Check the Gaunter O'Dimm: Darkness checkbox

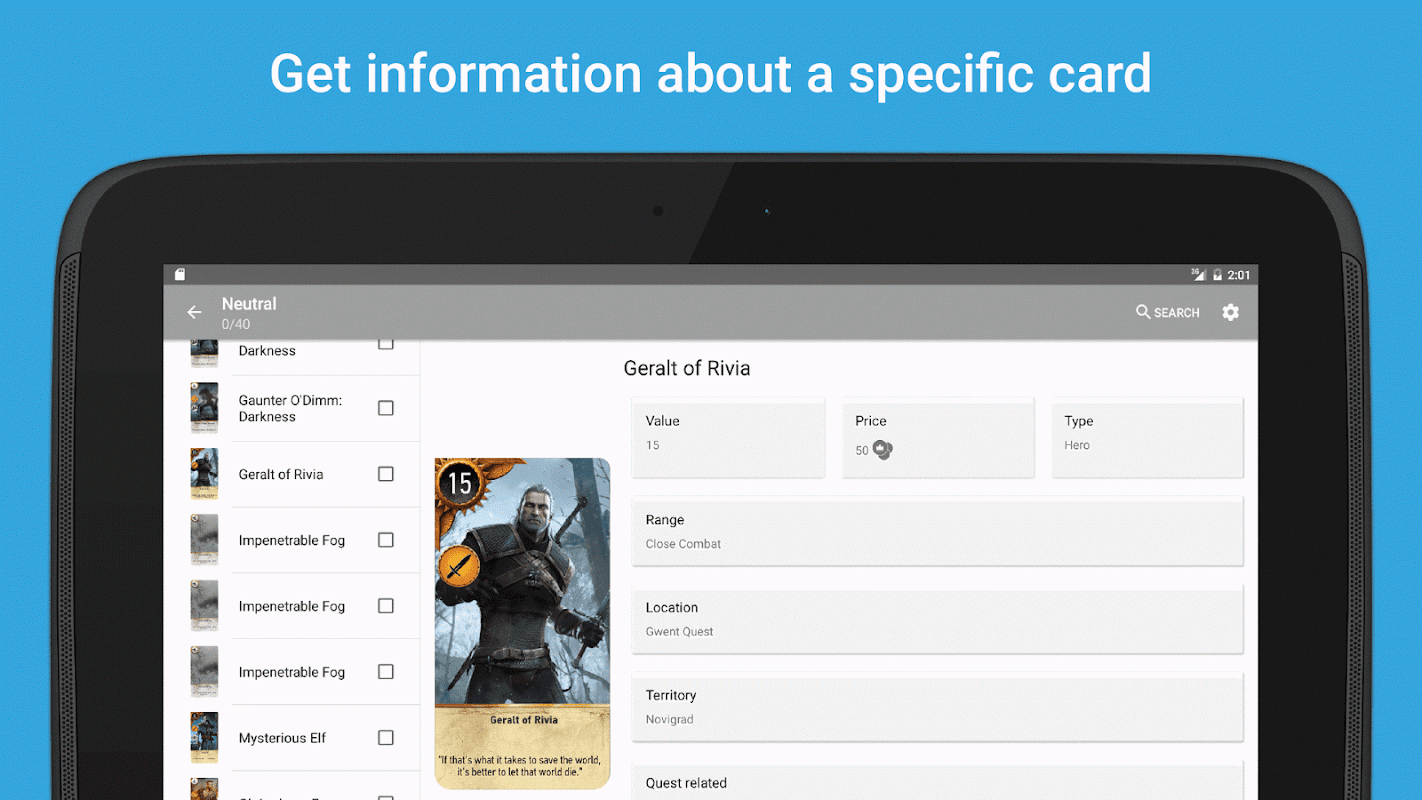point(386,408)
